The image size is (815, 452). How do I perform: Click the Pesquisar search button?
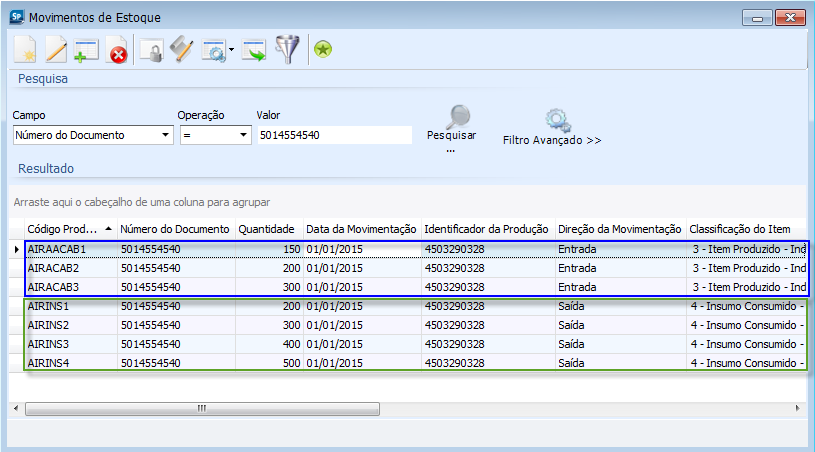452,126
